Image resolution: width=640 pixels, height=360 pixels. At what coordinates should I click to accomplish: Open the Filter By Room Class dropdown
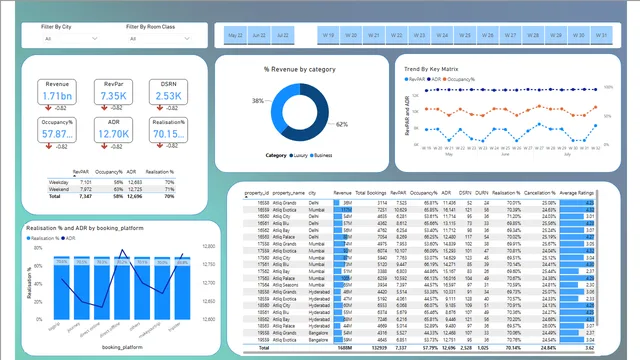[x=160, y=39]
